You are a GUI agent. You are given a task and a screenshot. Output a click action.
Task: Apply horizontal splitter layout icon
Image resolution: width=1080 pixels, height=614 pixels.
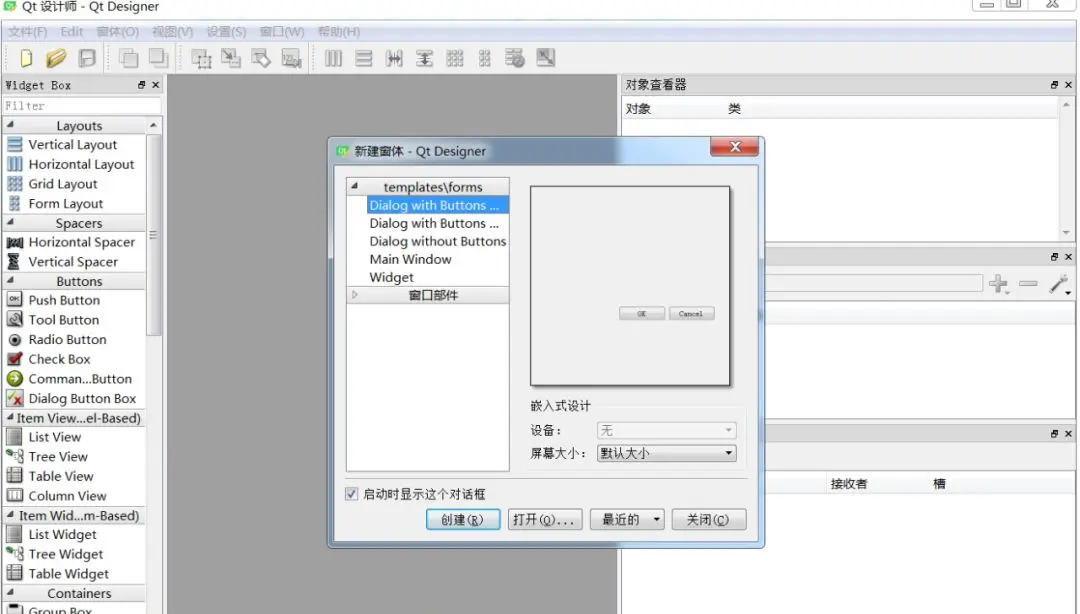tap(394, 59)
